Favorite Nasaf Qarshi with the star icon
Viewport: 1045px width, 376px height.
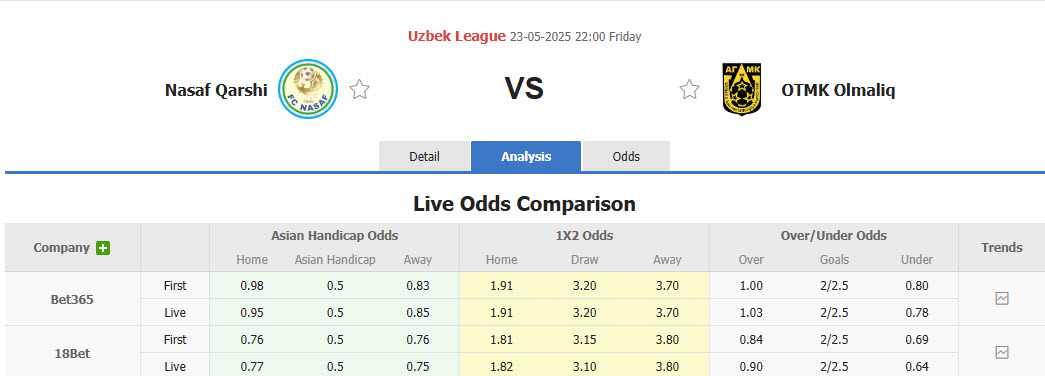pos(360,89)
